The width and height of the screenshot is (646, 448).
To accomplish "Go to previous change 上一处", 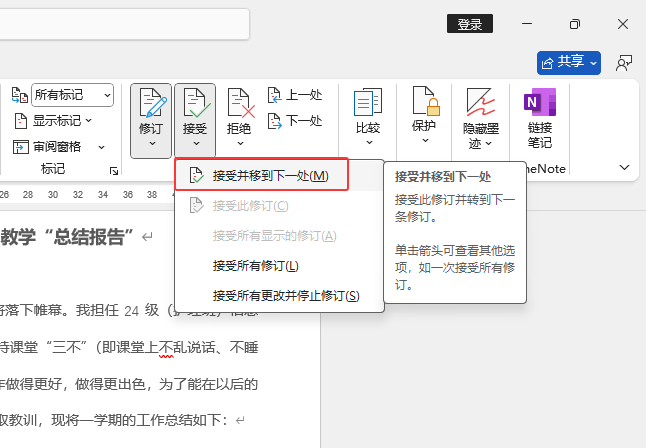I will coord(295,95).
